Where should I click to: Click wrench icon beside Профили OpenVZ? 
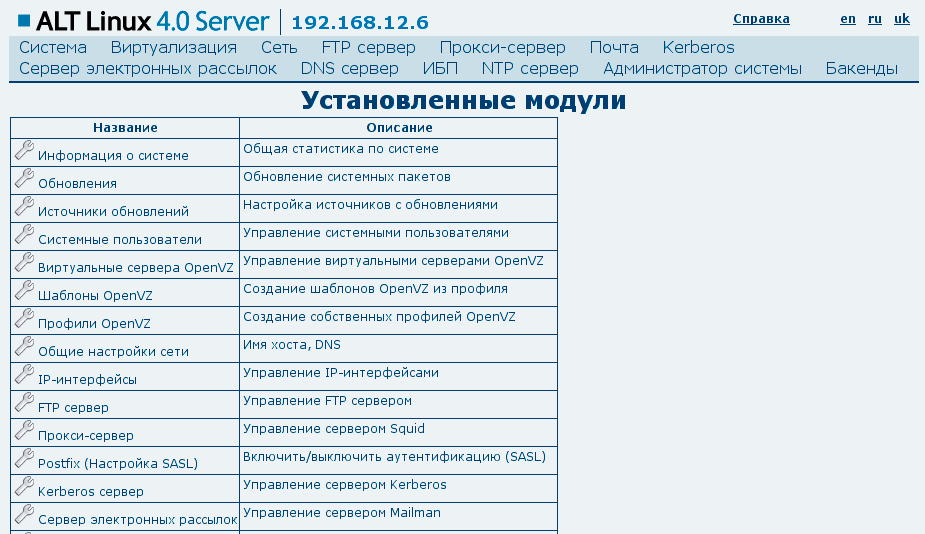tap(24, 318)
